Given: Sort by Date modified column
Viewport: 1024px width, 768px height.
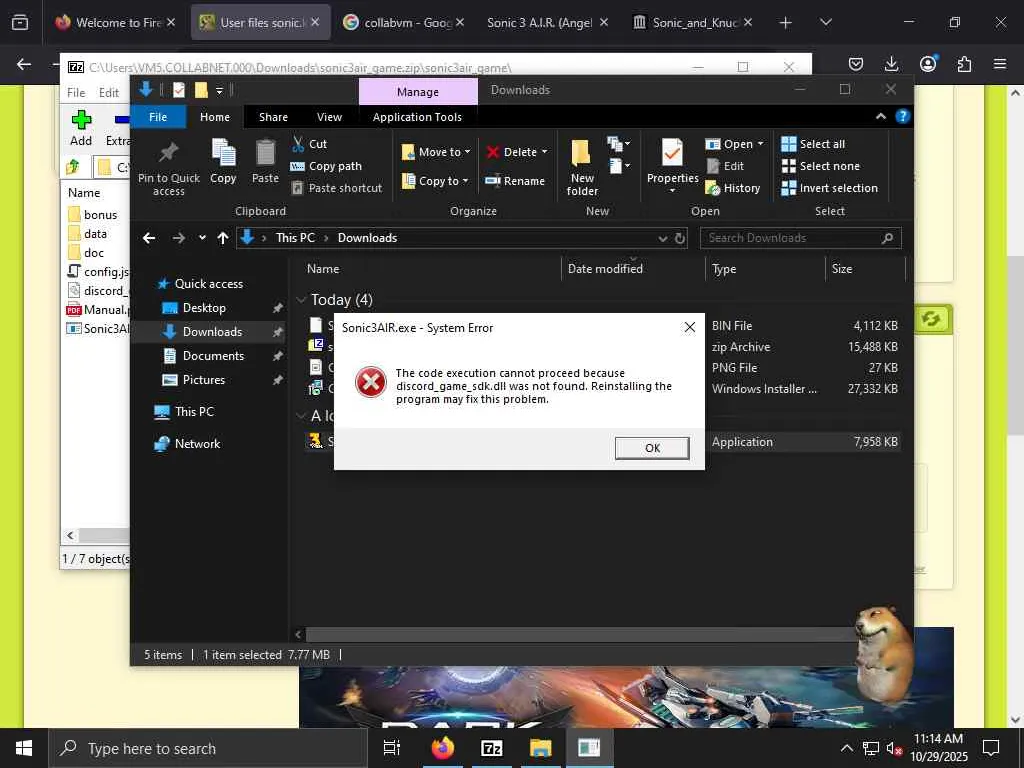Looking at the screenshot, I should (x=605, y=268).
